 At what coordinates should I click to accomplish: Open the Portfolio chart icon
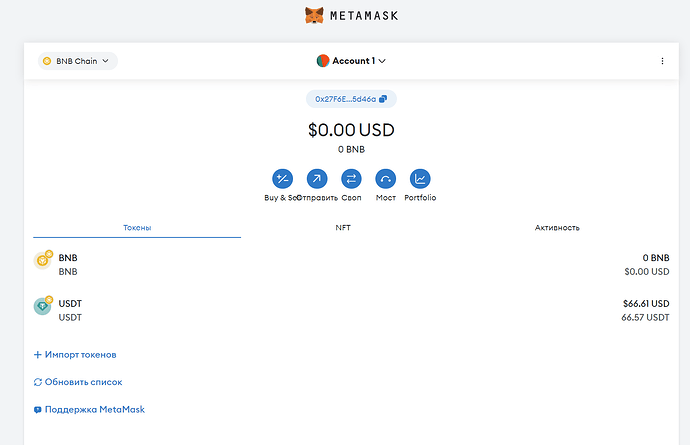point(420,179)
